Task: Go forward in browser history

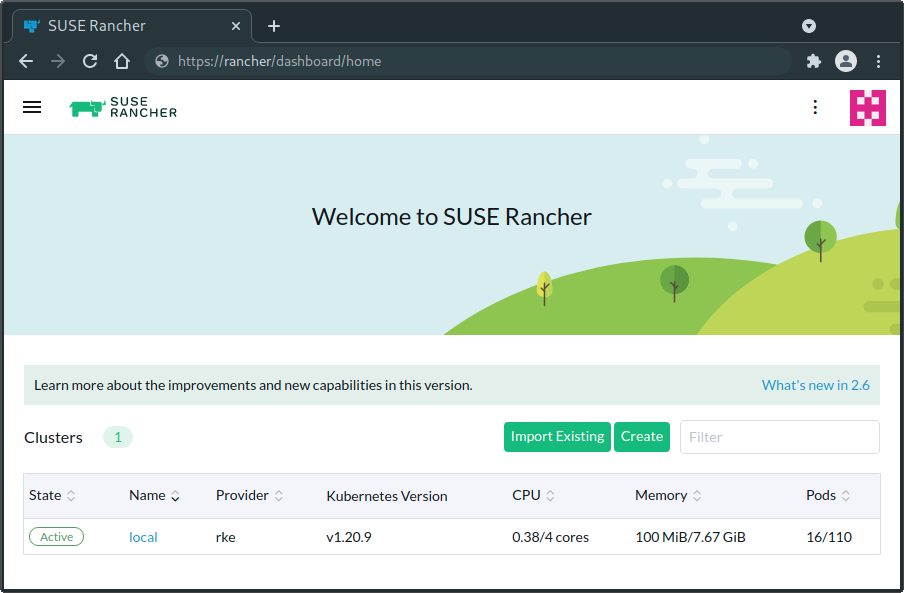Action: click(58, 61)
